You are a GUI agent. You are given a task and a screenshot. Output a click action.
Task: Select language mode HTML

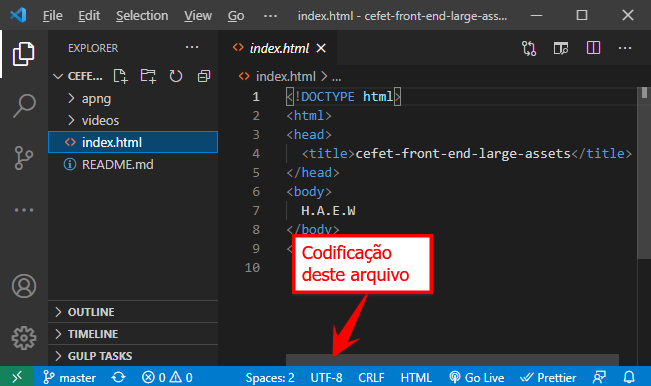pos(416,377)
